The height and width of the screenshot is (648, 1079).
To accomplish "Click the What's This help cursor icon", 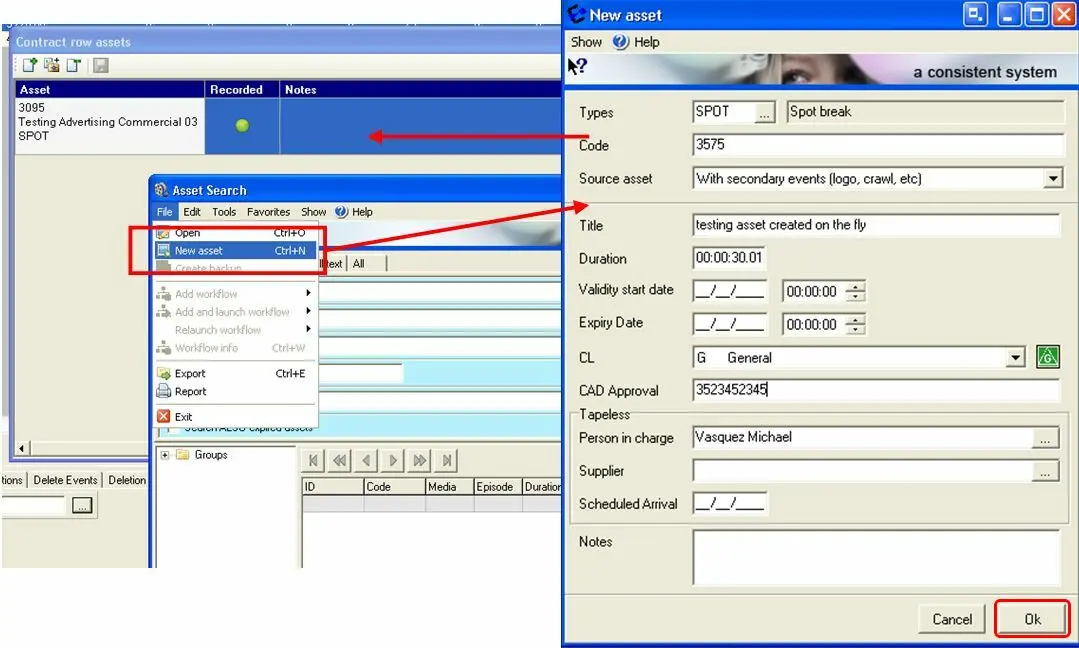I will [x=577, y=68].
